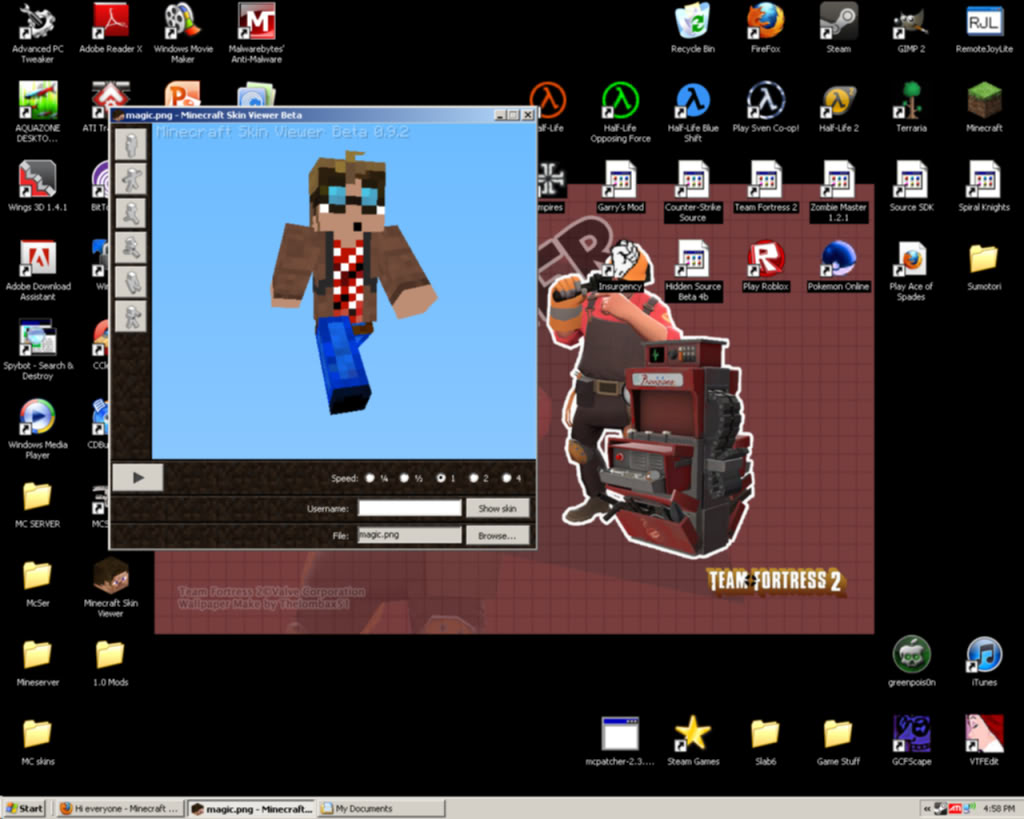Launch Terraria from the desktop

911,107
